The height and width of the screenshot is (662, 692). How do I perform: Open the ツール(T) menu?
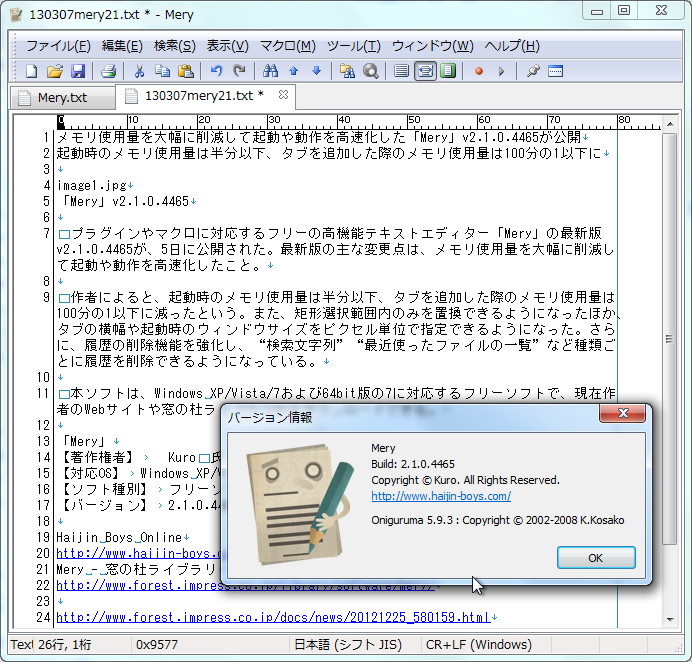354,46
